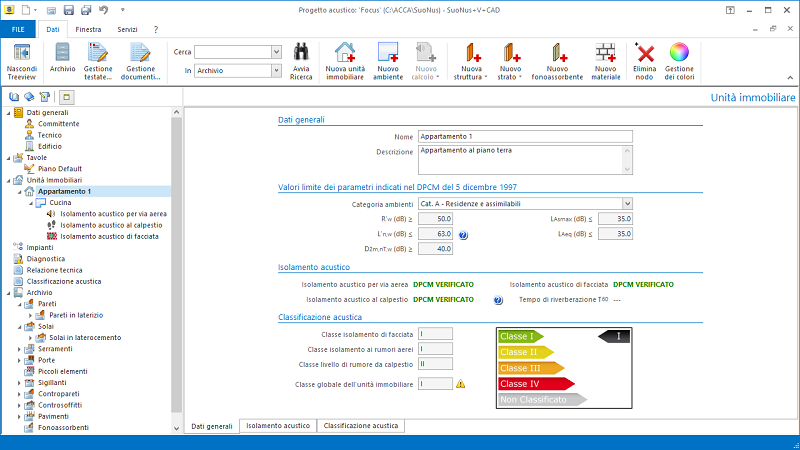
Task: Expand the Controsoffitti tree node
Action: pos(19,405)
